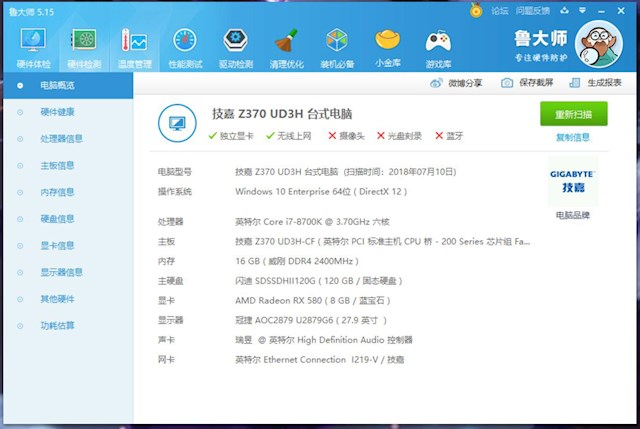
Task: Select 硬盘信息 sidebar item
Action: [68, 219]
